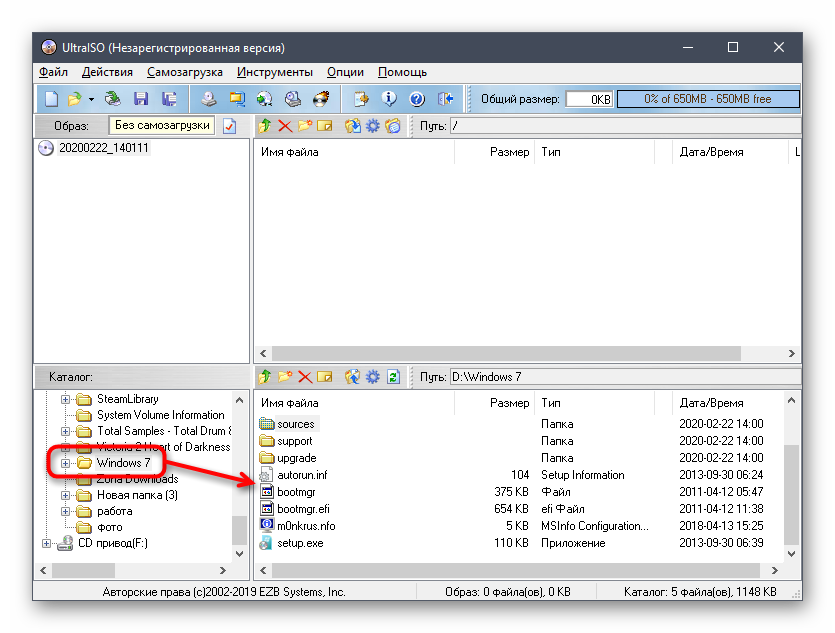Viewport: 835px width, 633px height.
Task: Click the Exit door icon in toolbar
Action: click(446, 99)
